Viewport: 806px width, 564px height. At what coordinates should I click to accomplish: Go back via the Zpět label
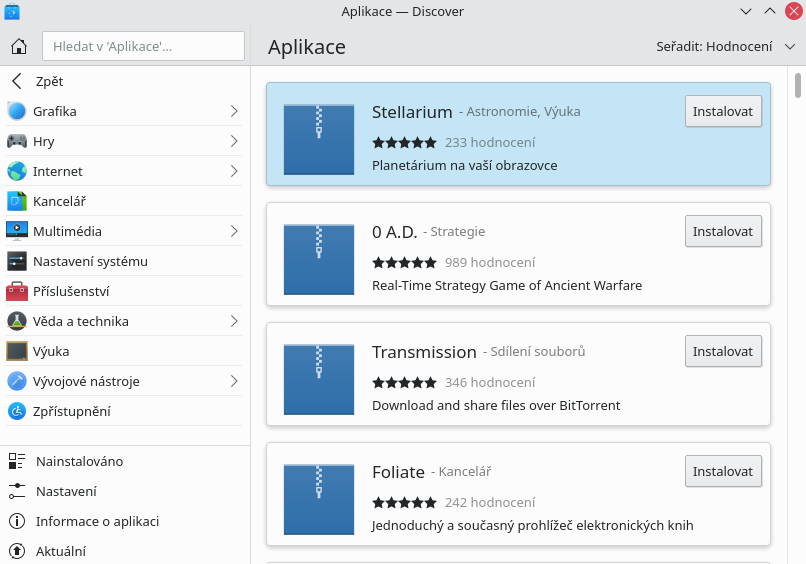(x=49, y=81)
